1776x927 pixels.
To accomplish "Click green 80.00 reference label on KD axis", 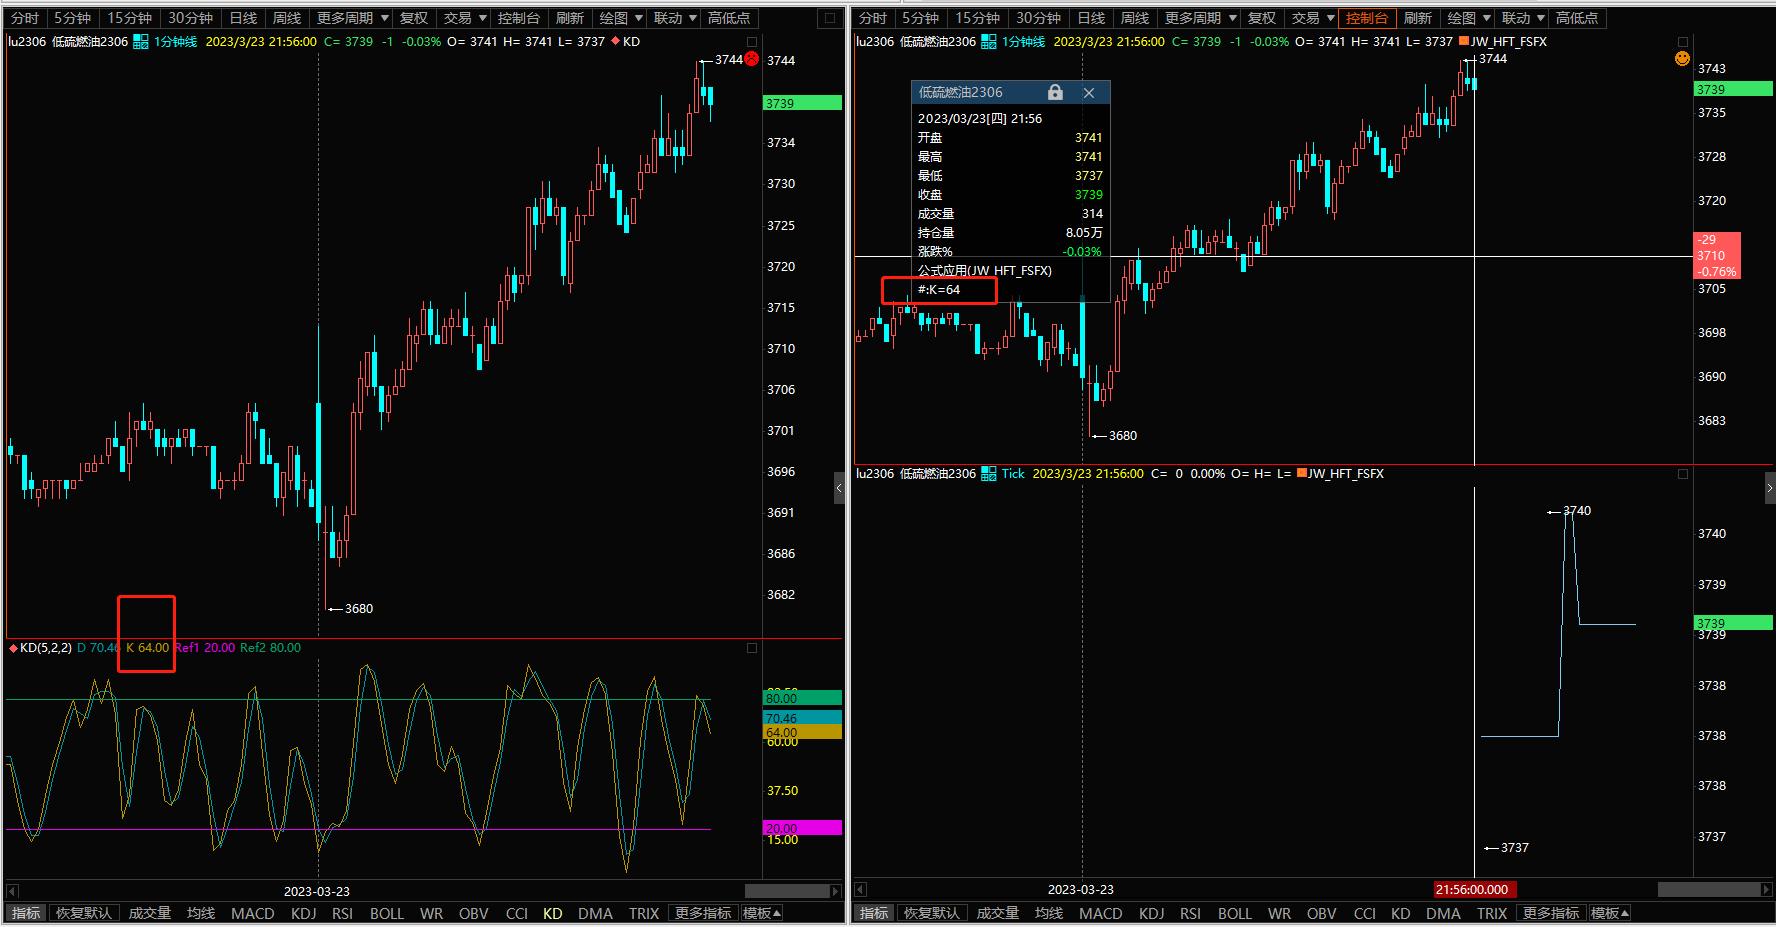I will 803,698.
